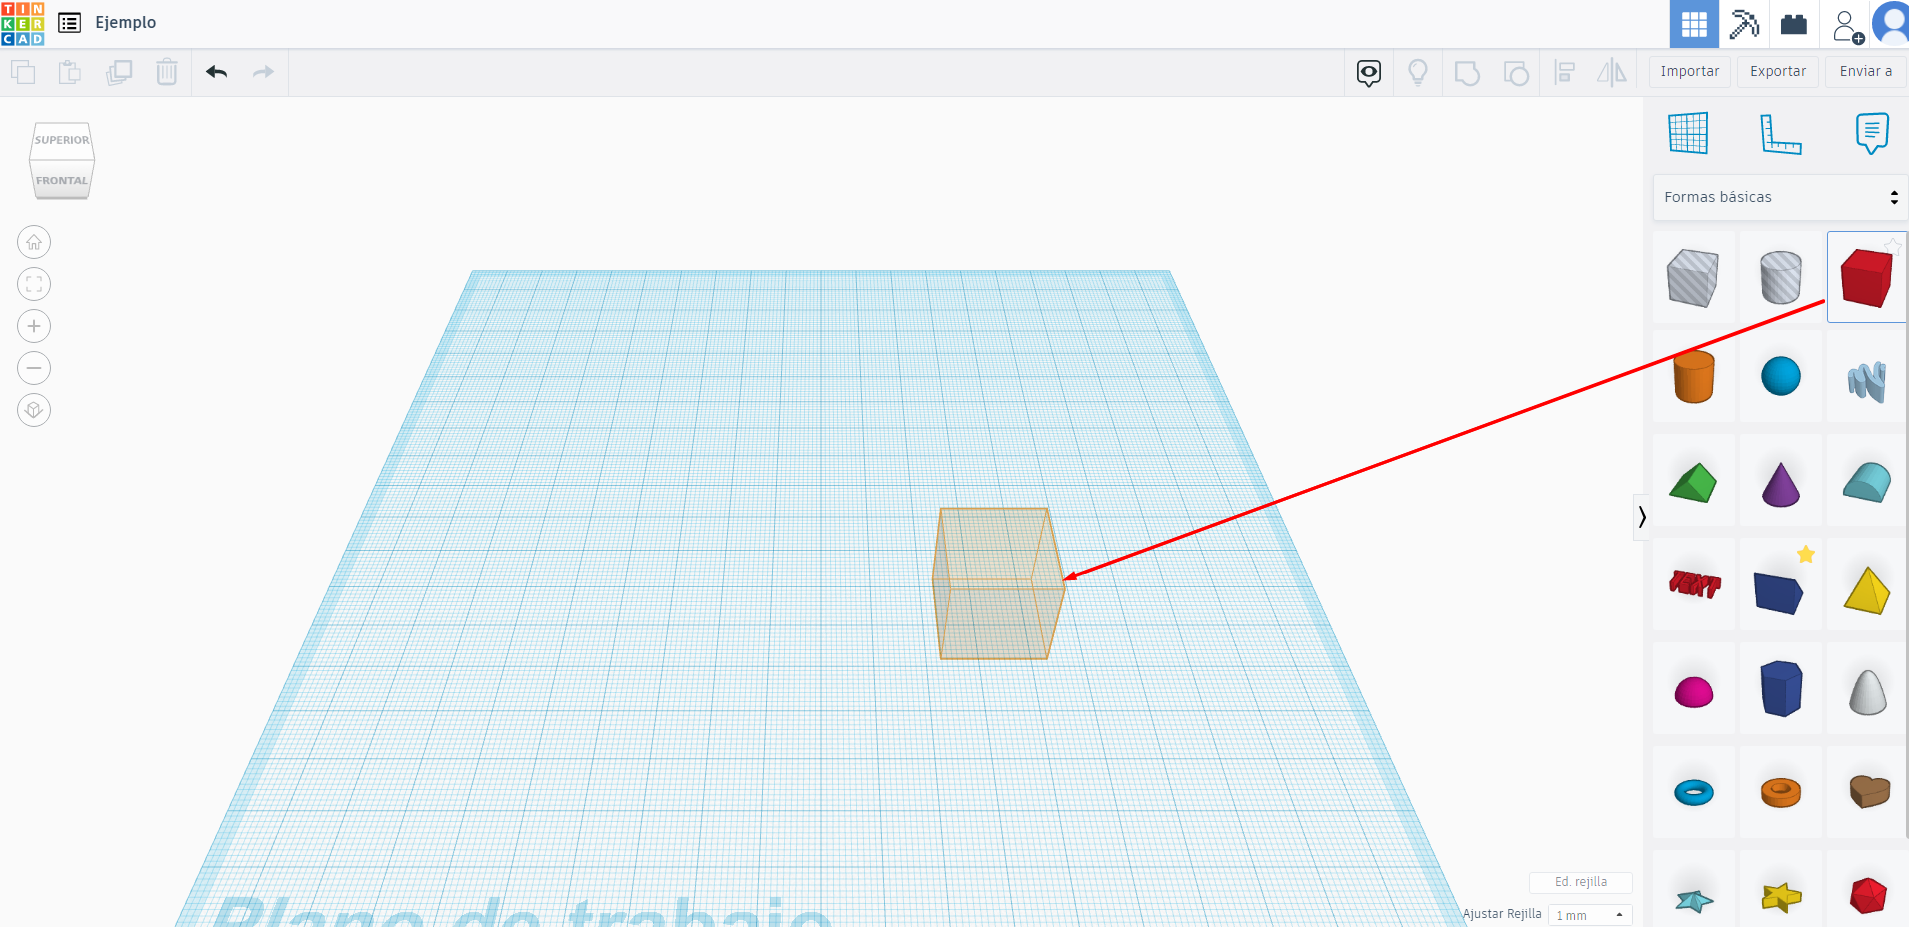Open the Notes tool icon
The image size is (1909, 927).
coord(1872,133)
